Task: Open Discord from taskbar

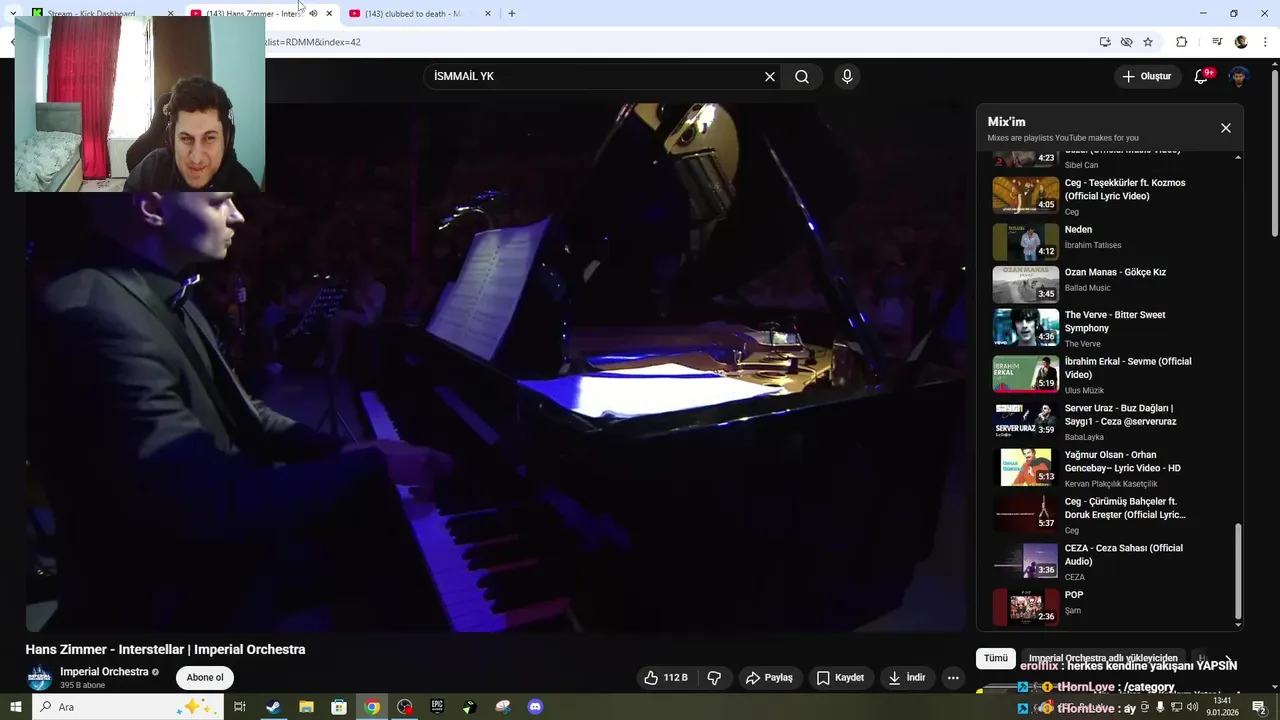Action: 535,707
